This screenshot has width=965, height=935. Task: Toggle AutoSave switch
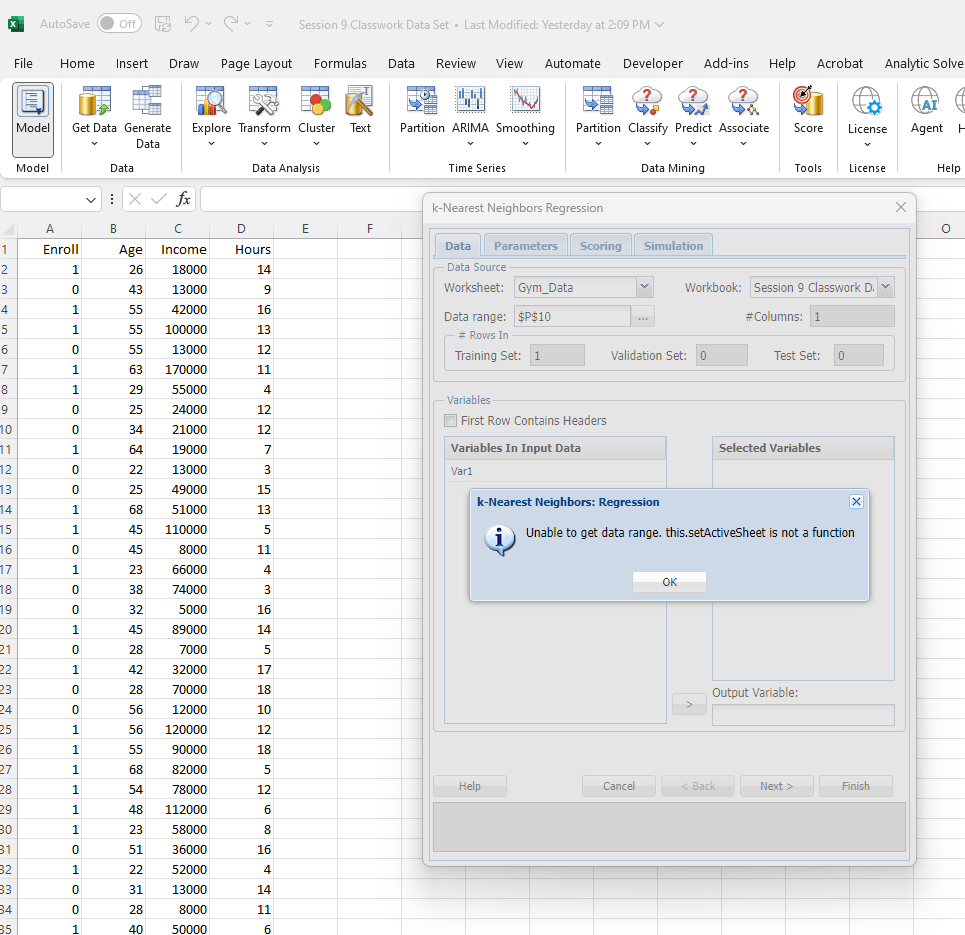coord(119,24)
